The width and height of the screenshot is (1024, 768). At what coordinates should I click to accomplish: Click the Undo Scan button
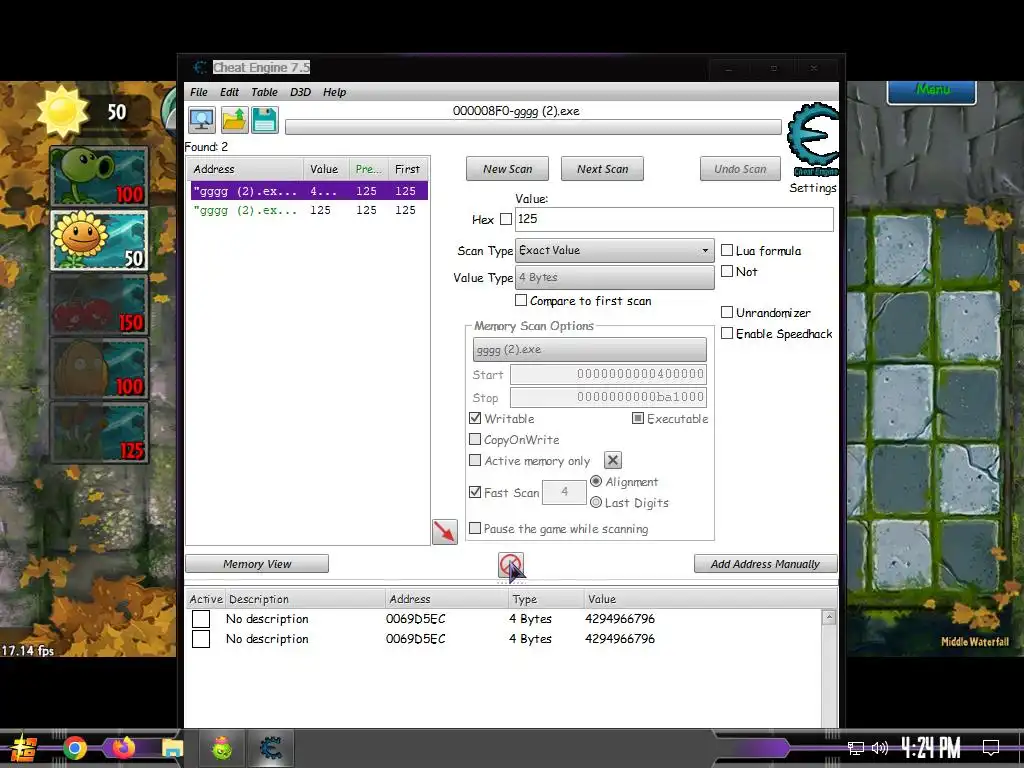[740, 168]
